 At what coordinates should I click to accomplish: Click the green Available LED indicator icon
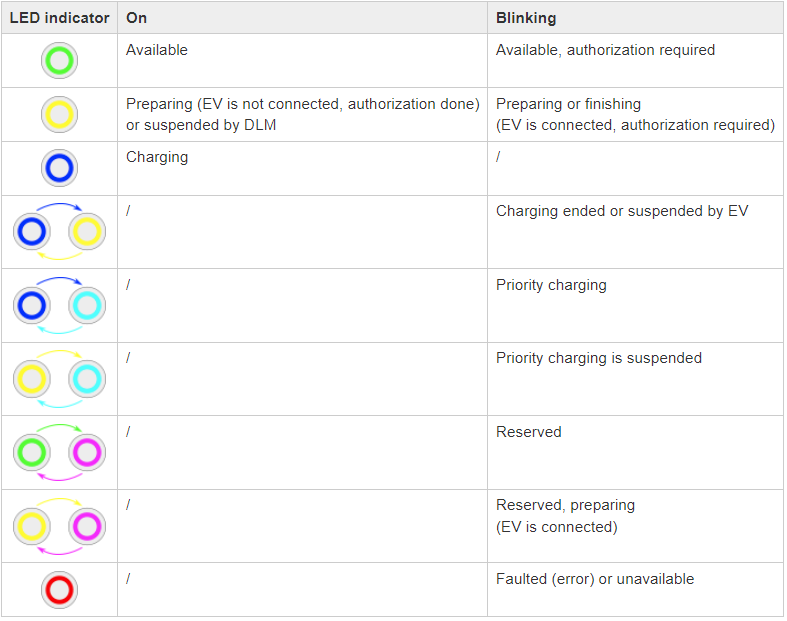click(x=59, y=61)
